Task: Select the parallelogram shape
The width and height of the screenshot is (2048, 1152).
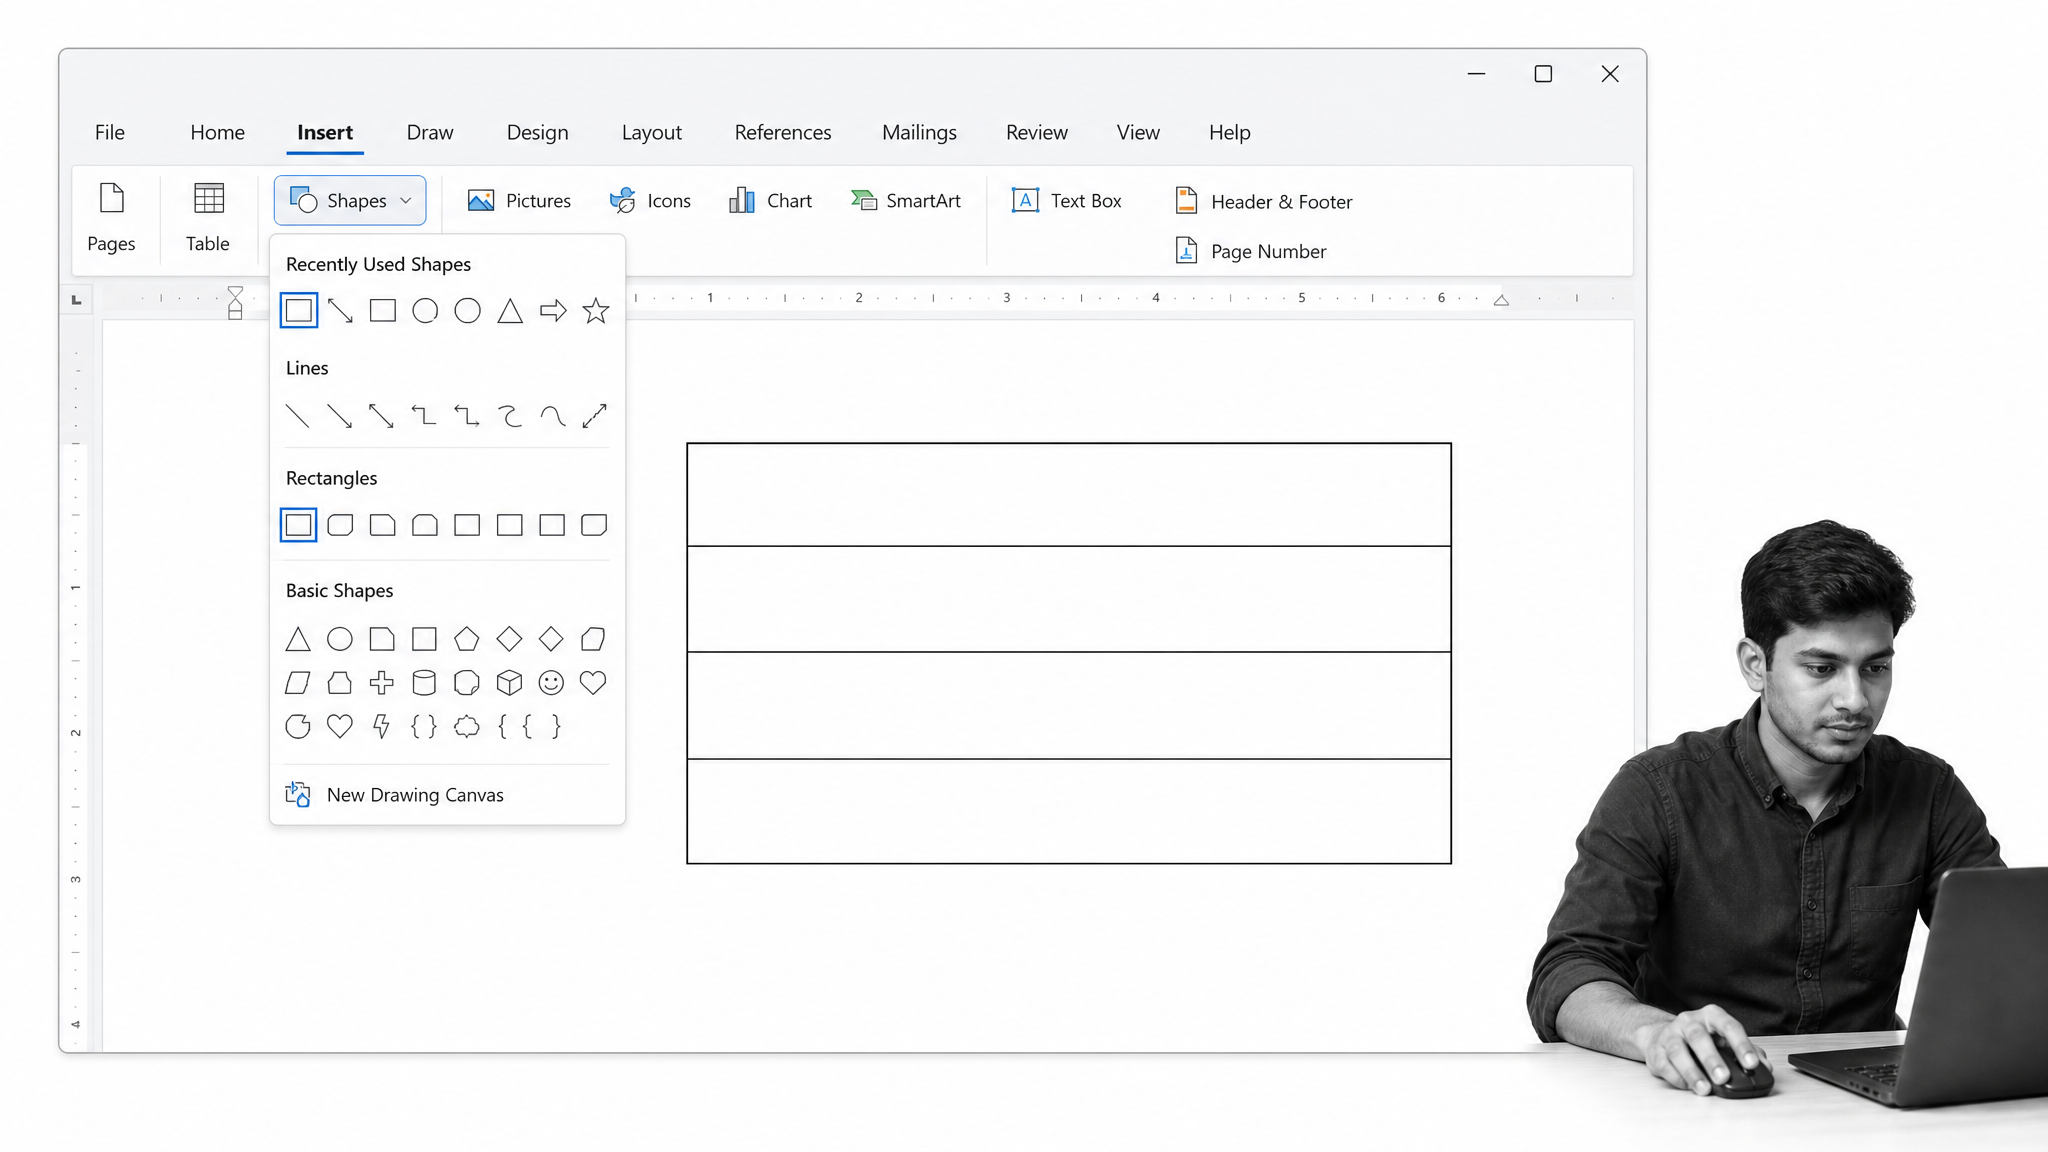Action: [x=298, y=683]
